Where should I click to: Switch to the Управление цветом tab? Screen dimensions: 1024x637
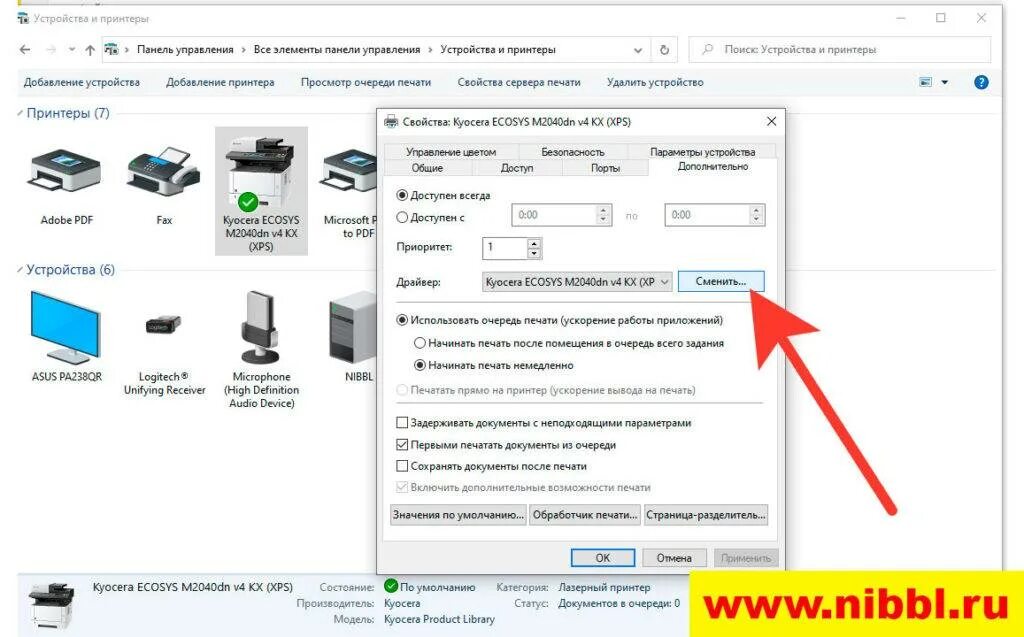[451, 152]
